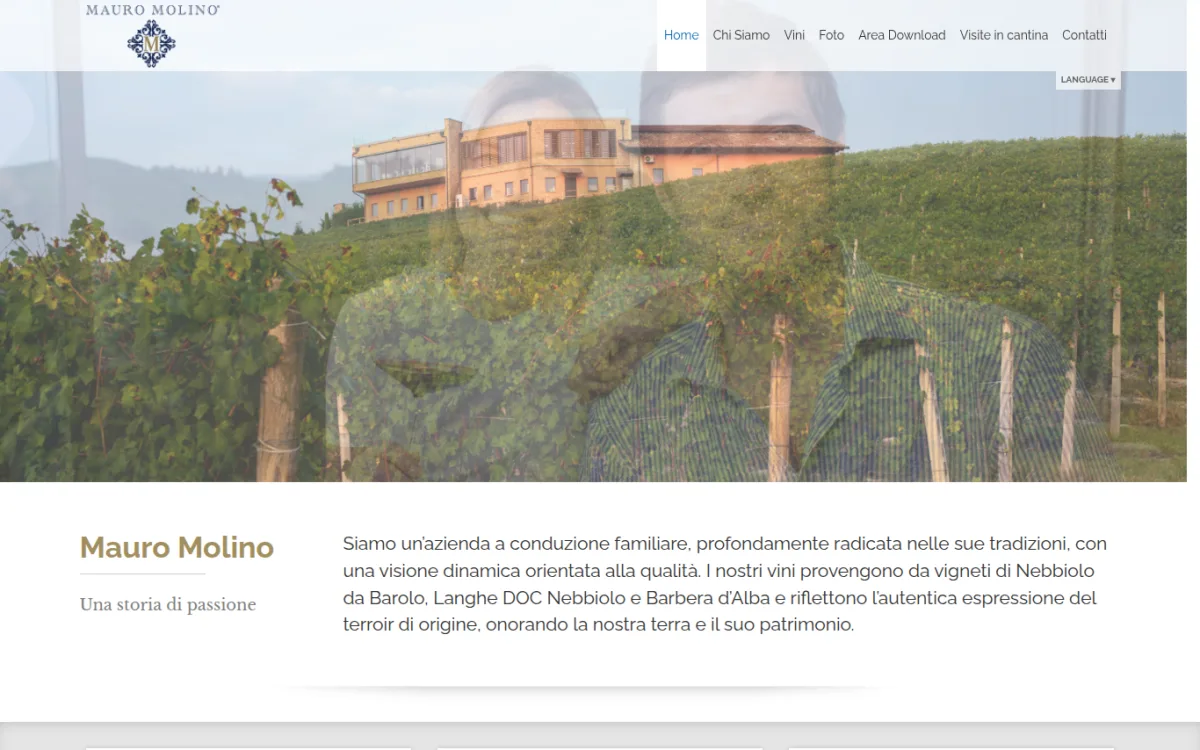The image size is (1200, 750).
Task: Click the Mauro Molino heading
Action: point(177,548)
